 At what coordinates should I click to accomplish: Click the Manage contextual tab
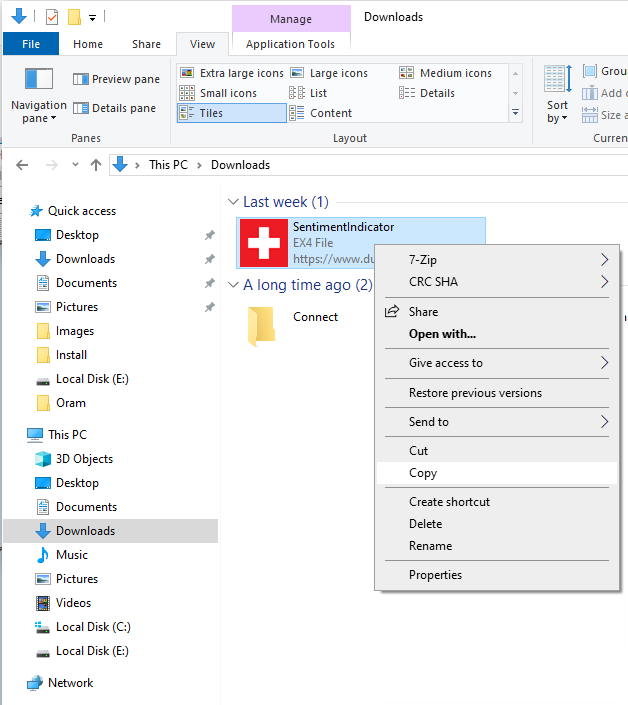tap(291, 19)
